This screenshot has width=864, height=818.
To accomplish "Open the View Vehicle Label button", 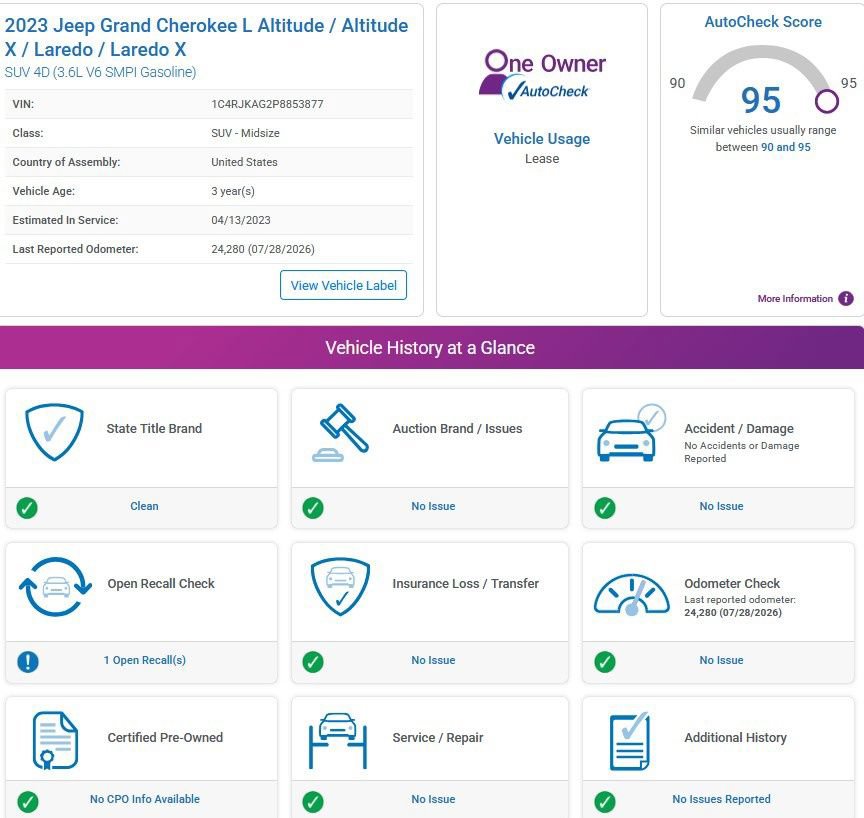I will coord(343,285).
